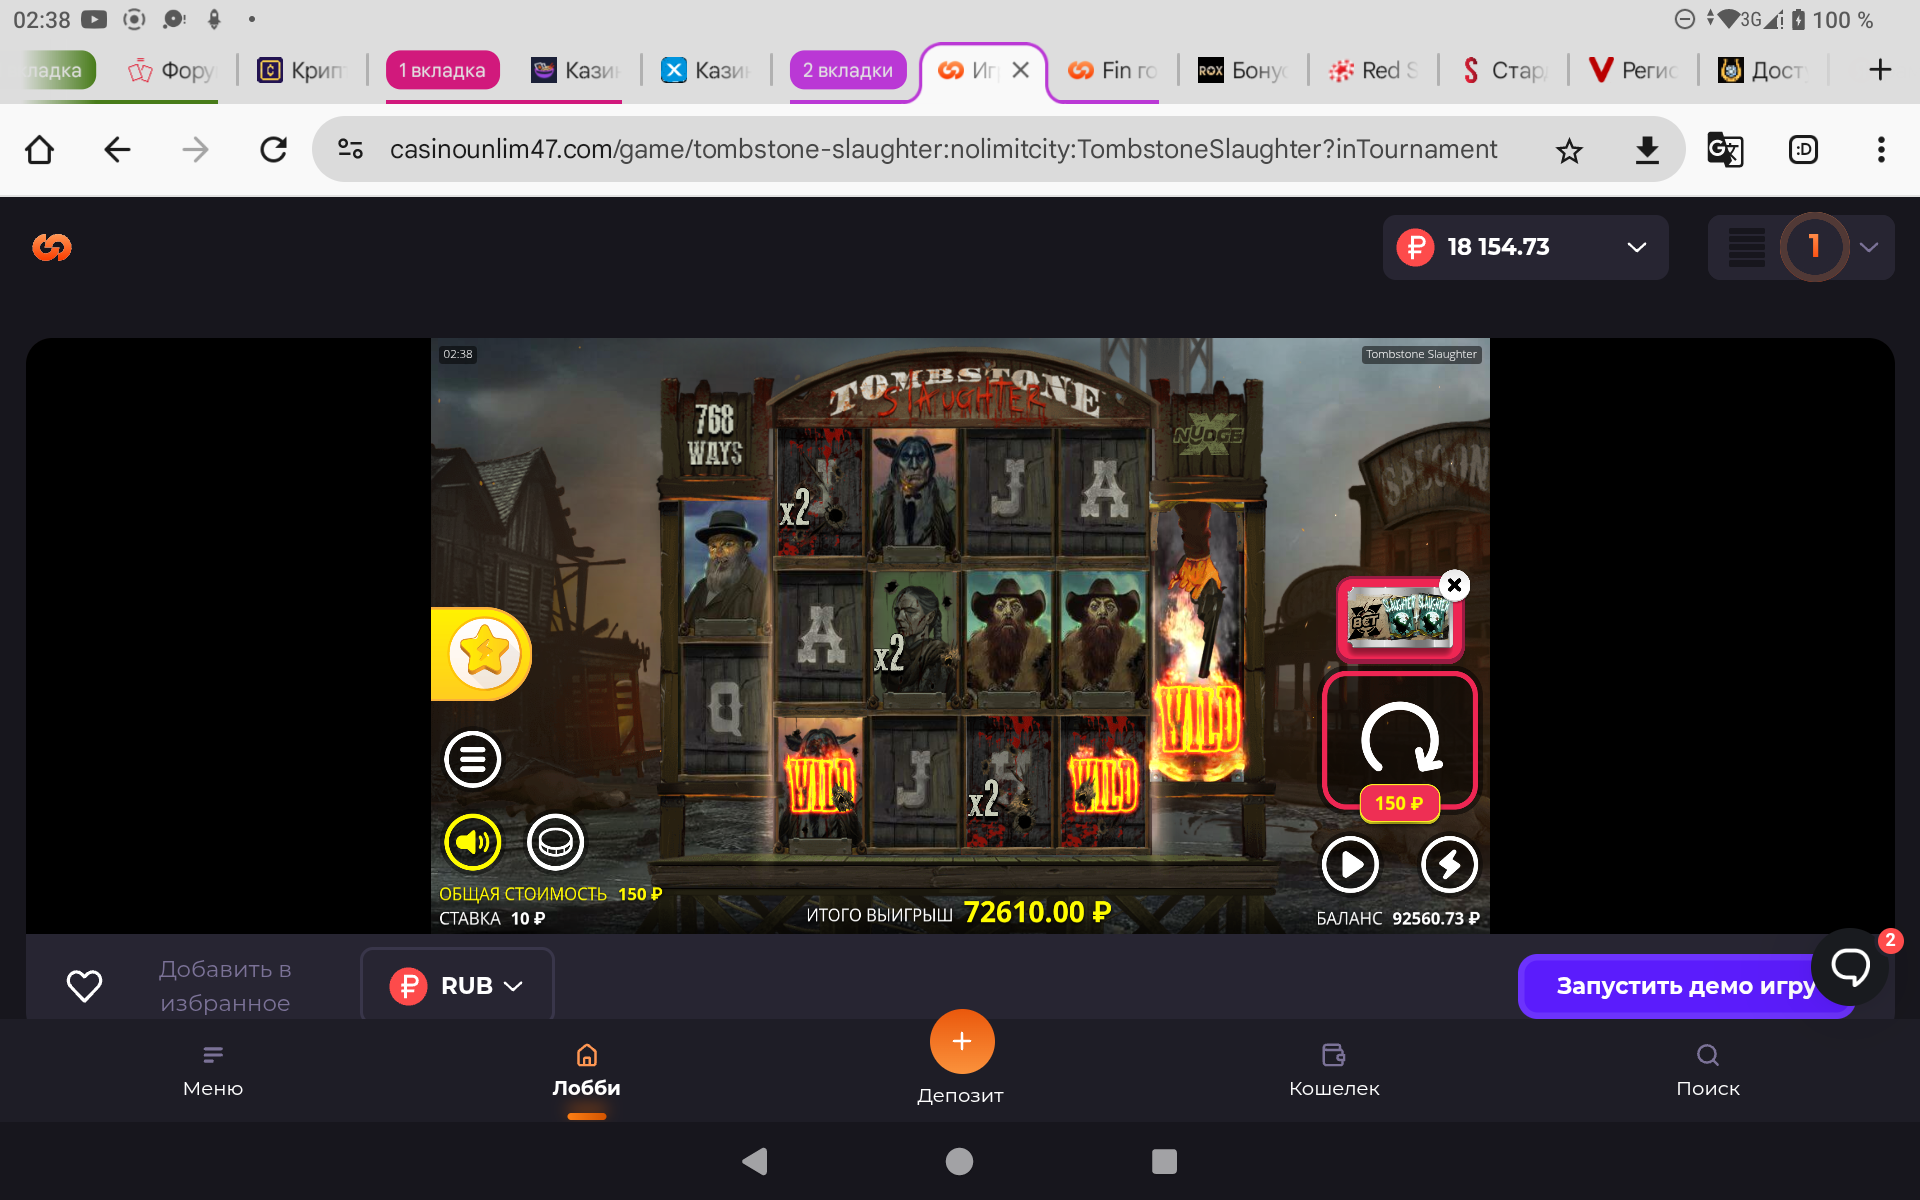Open the live chat bubble
Viewport: 1920px width, 1200px height.
[1849, 966]
